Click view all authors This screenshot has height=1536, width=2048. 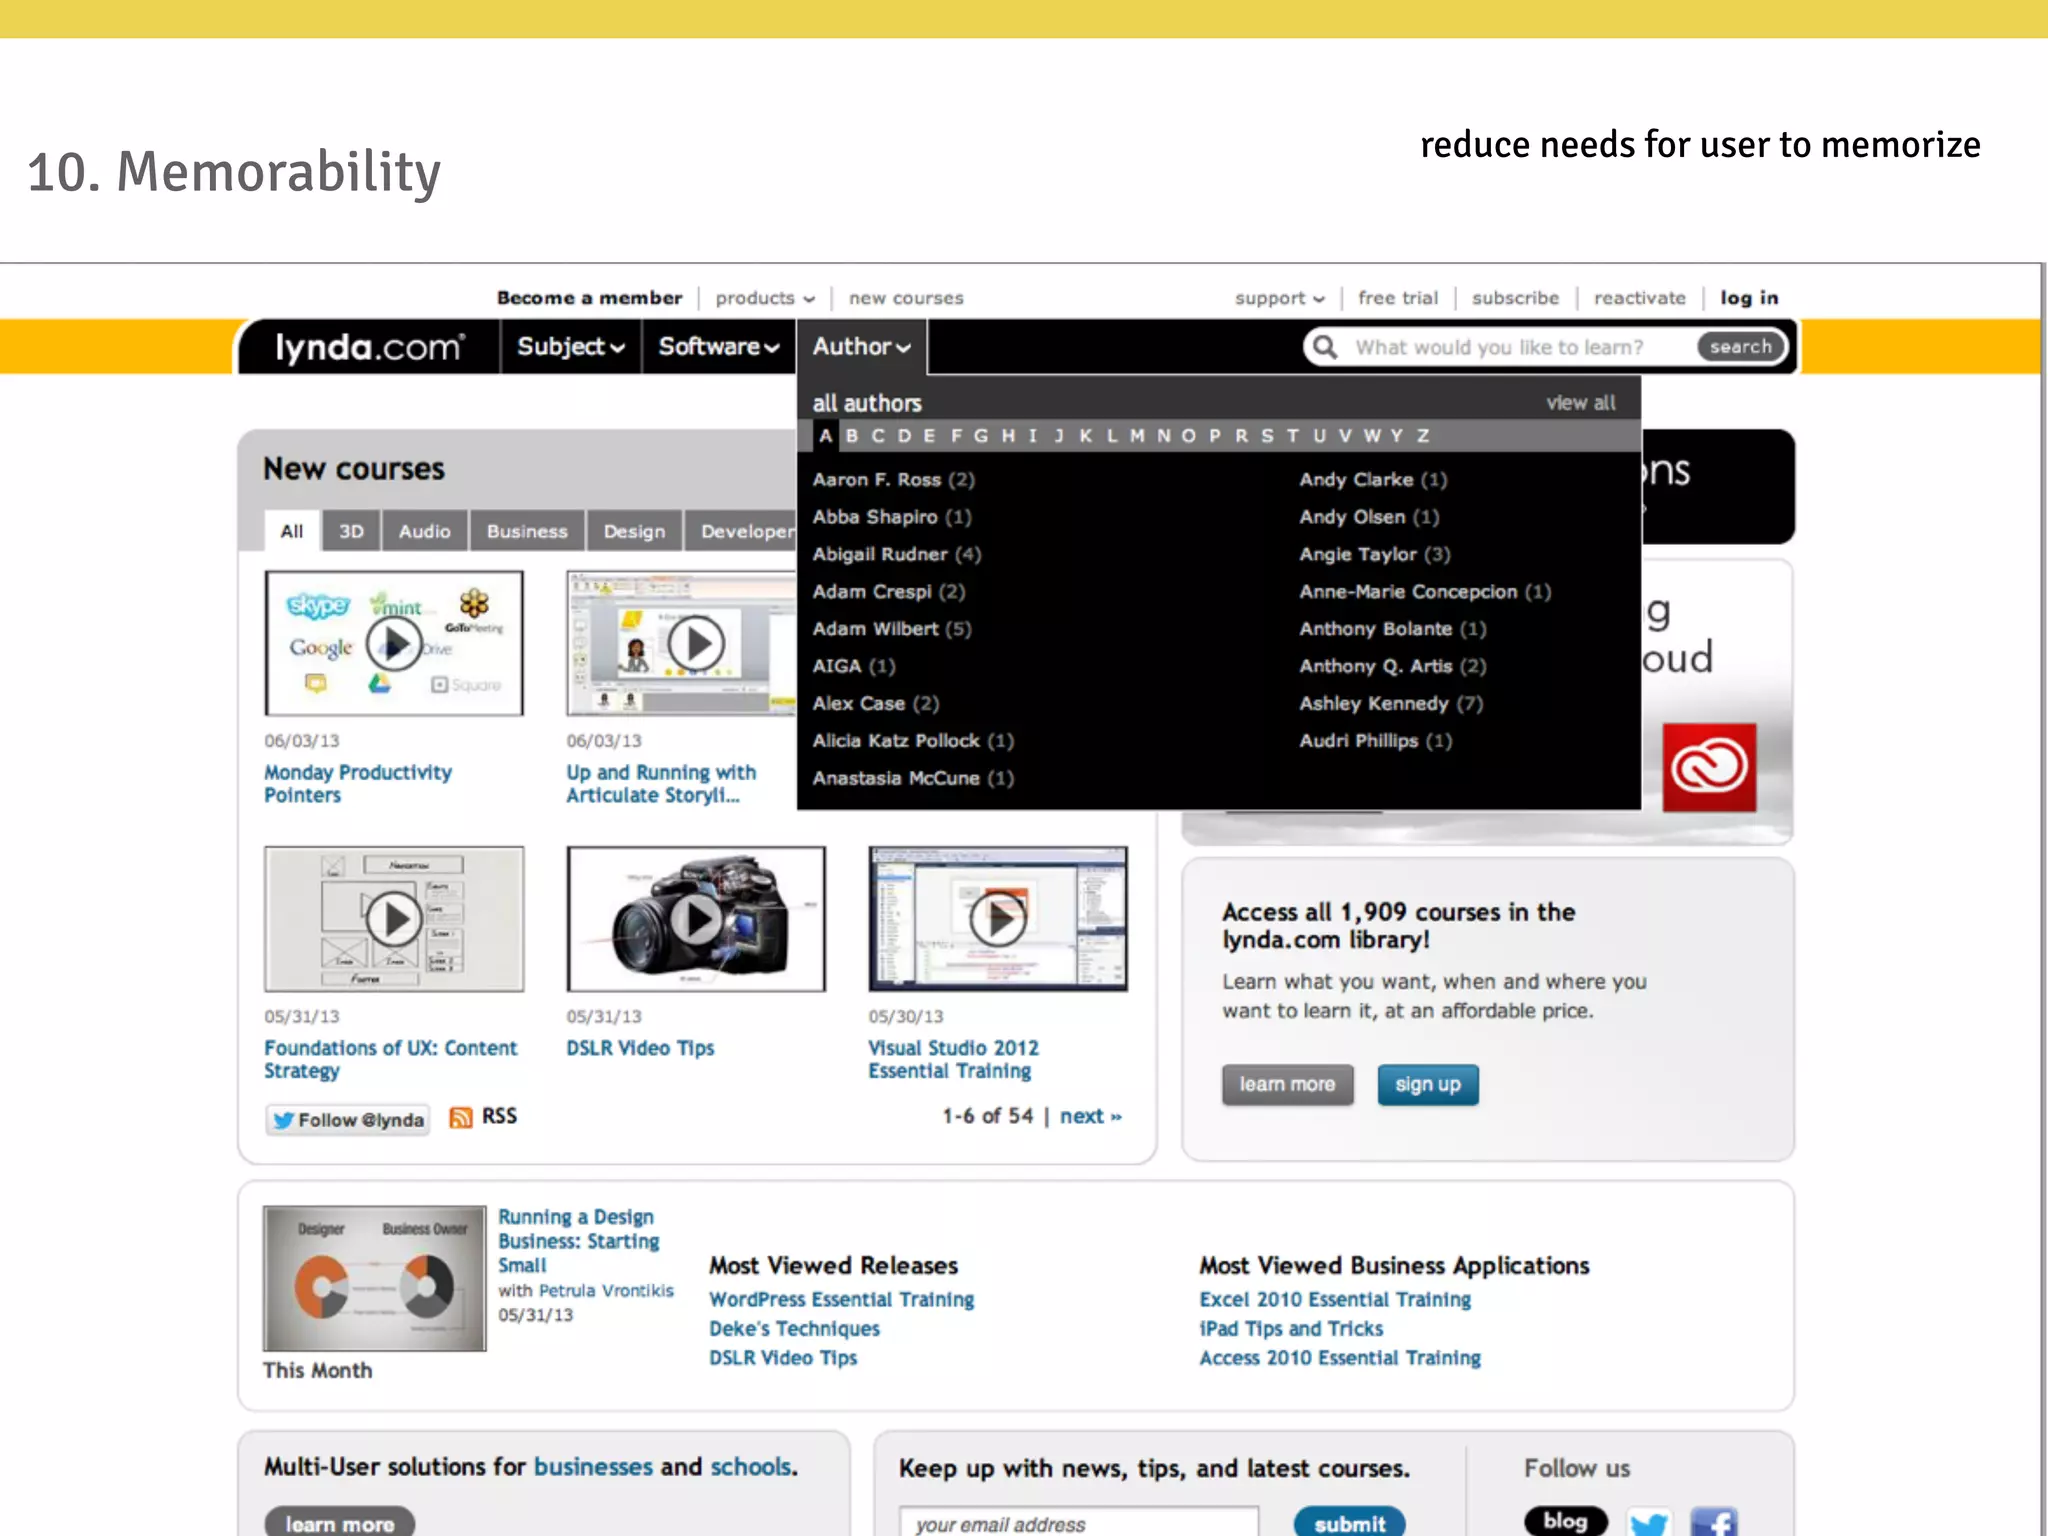[1580, 403]
